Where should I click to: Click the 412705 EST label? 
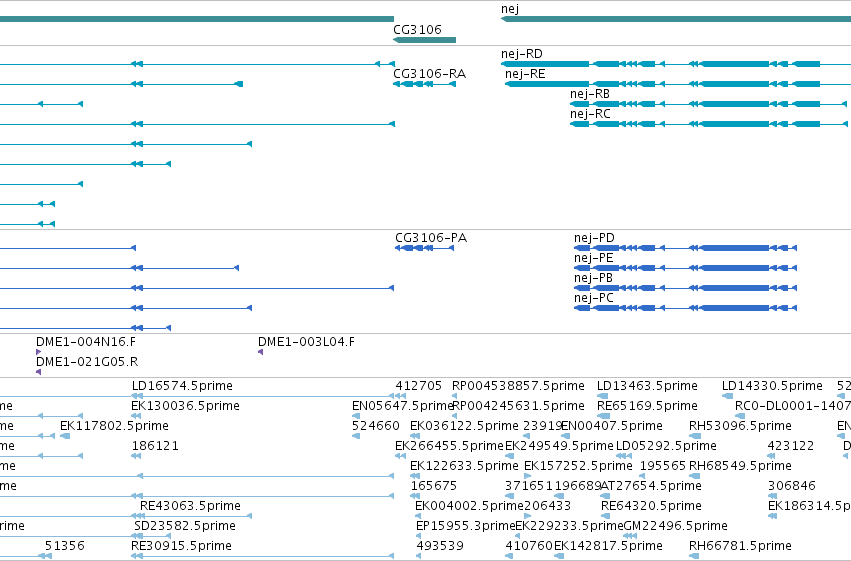pyautogui.click(x=418, y=386)
